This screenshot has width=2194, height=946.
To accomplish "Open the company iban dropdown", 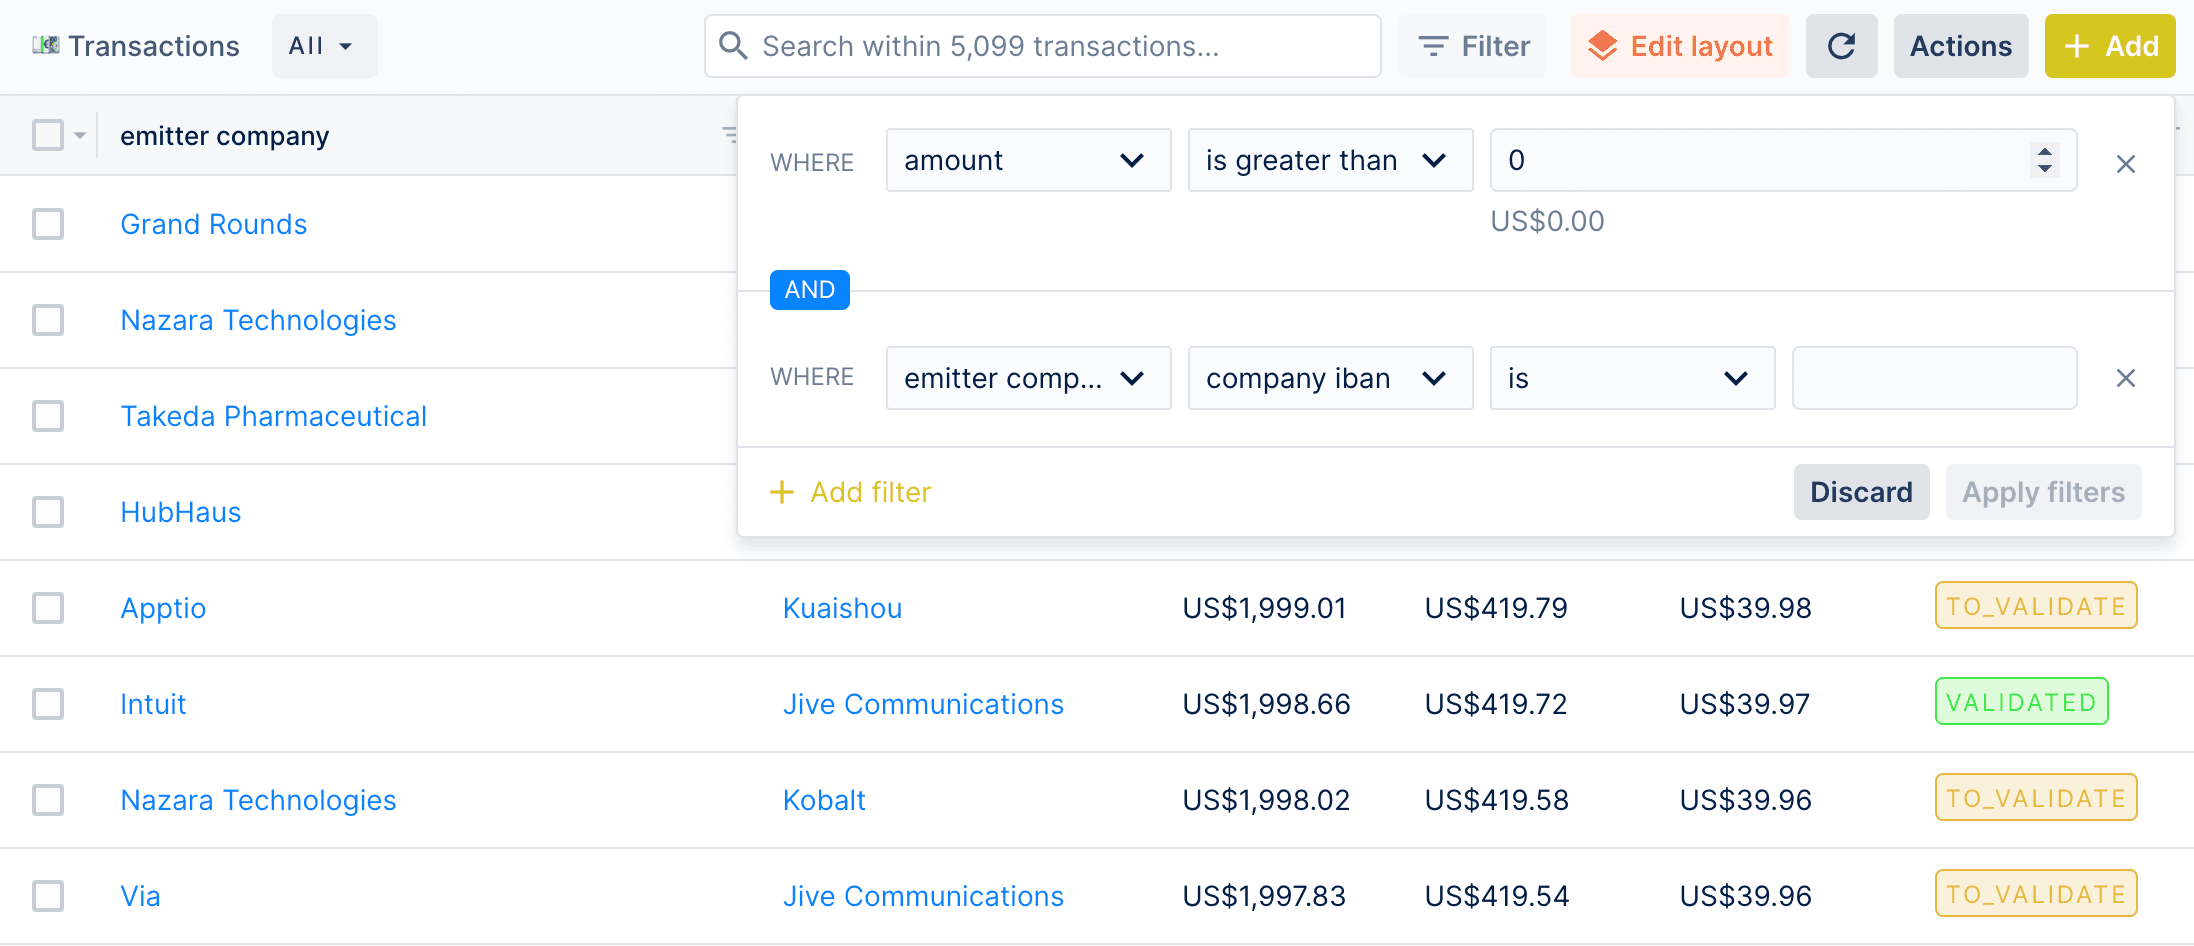I will coord(1330,378).
